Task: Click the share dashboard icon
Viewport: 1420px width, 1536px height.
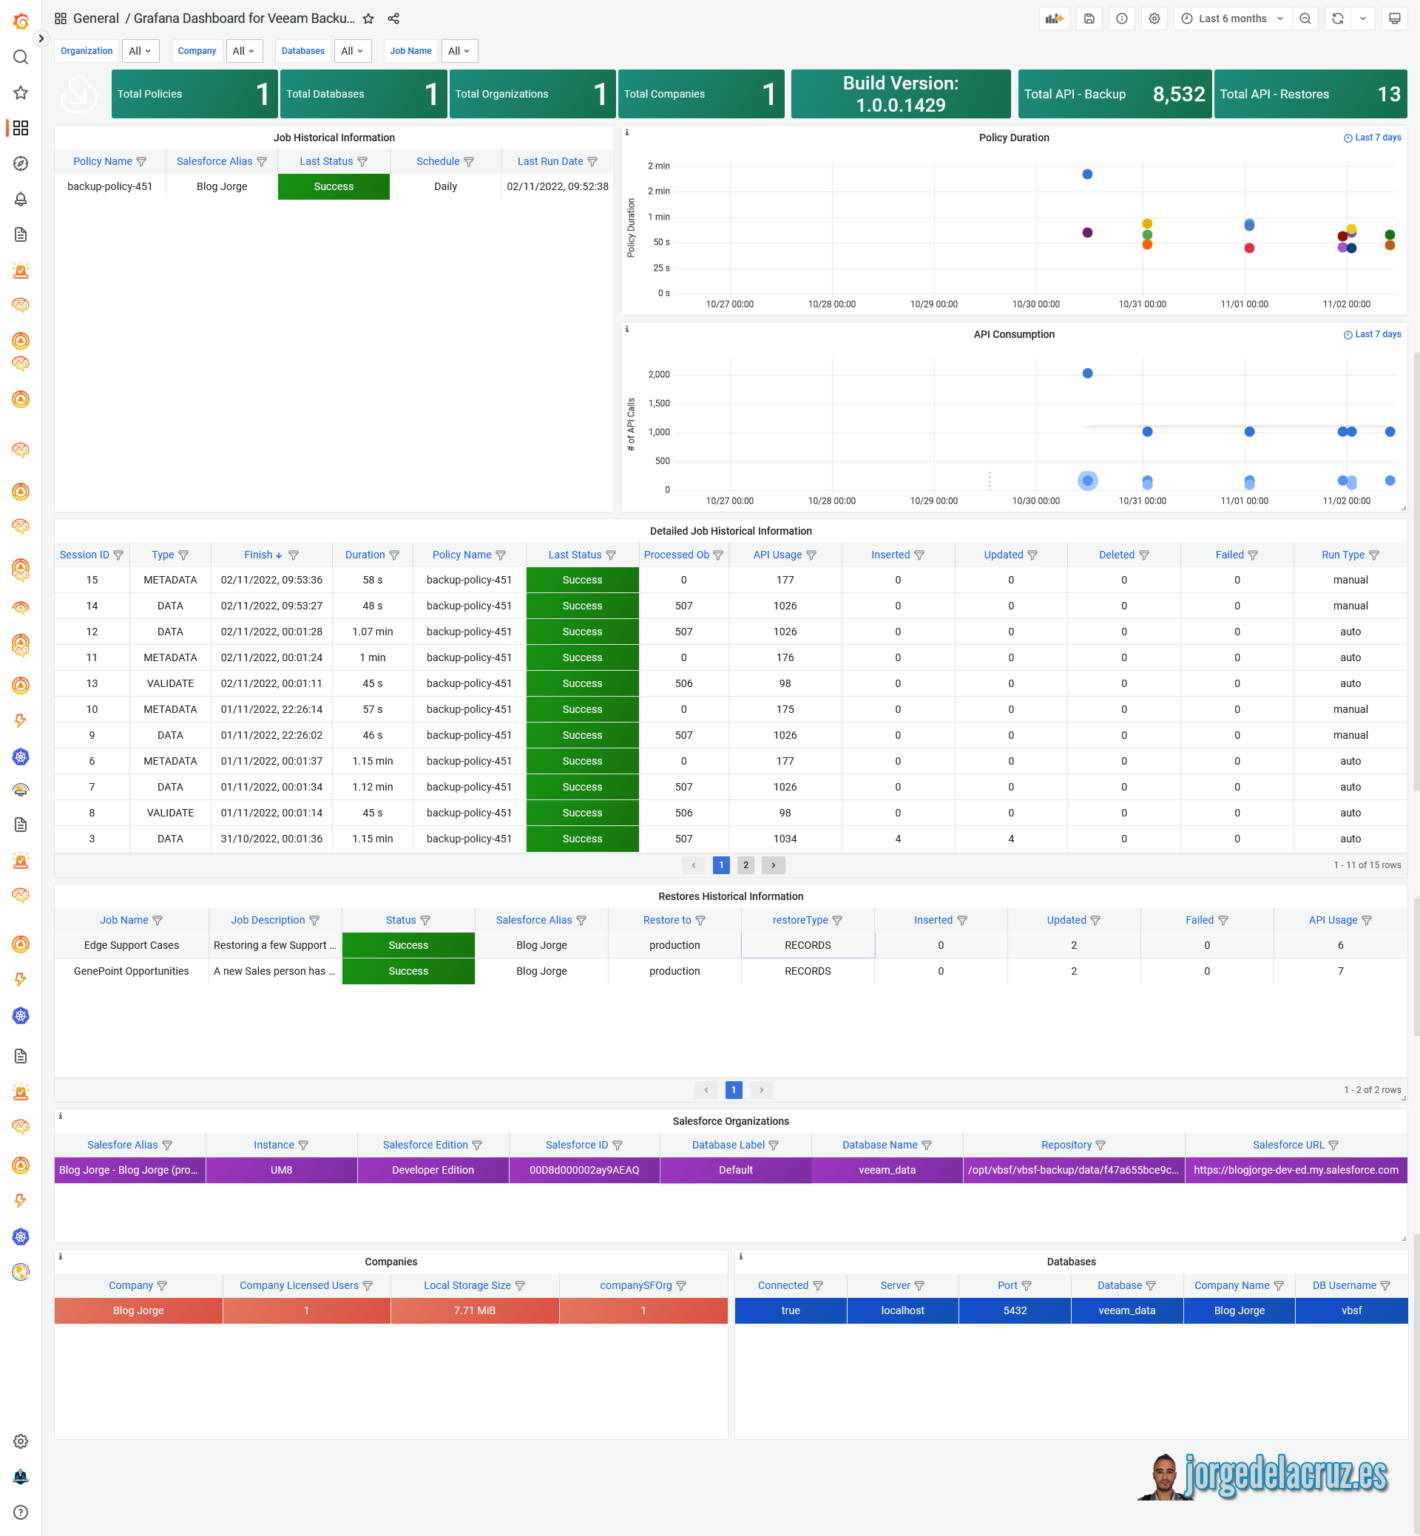Action: pos(393,18)
